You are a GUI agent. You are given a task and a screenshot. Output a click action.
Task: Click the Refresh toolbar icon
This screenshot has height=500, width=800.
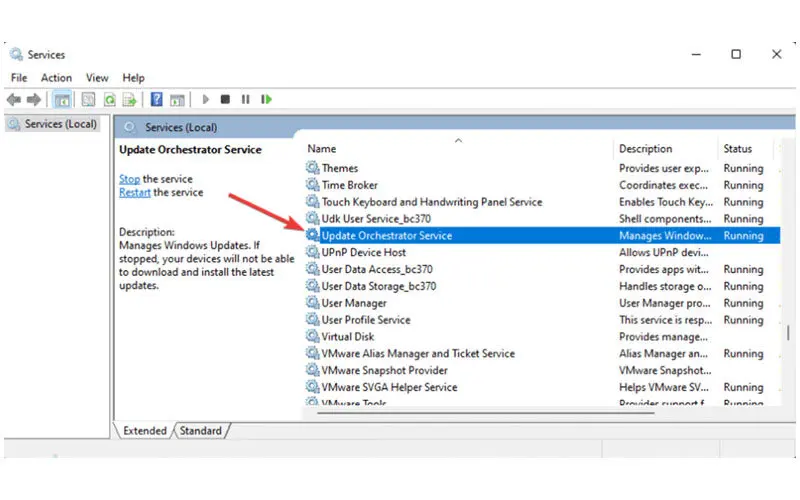coord(109,99)
